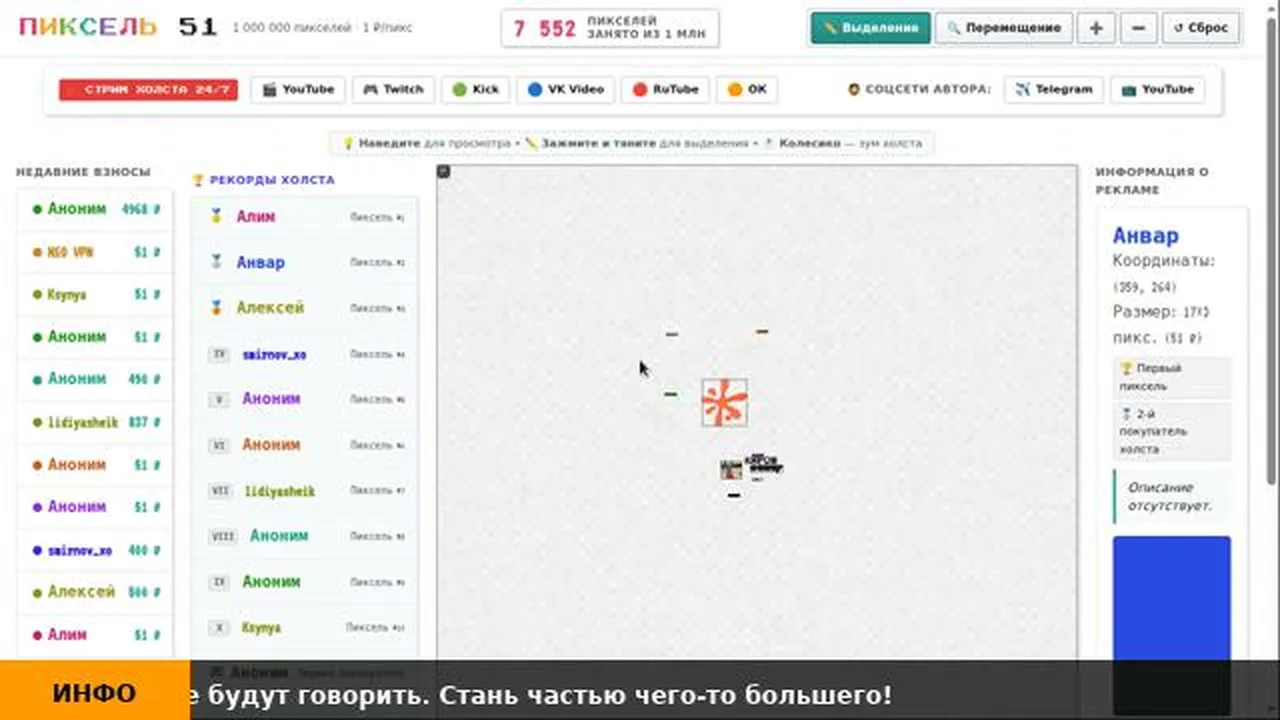The height and width of the screenshot is (720, 1280).
Task: Select Ksynya in the canvas records list
Action: click(x=306, y=628)
